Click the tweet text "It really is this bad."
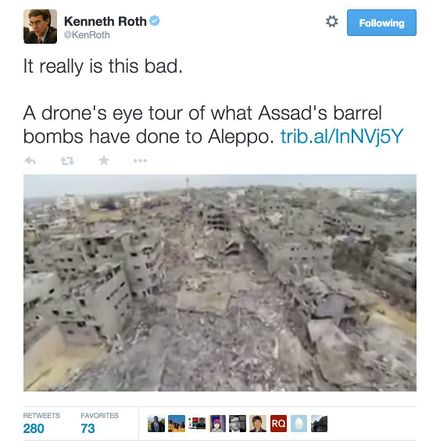The image size is (440, 447). pos(103,66)
